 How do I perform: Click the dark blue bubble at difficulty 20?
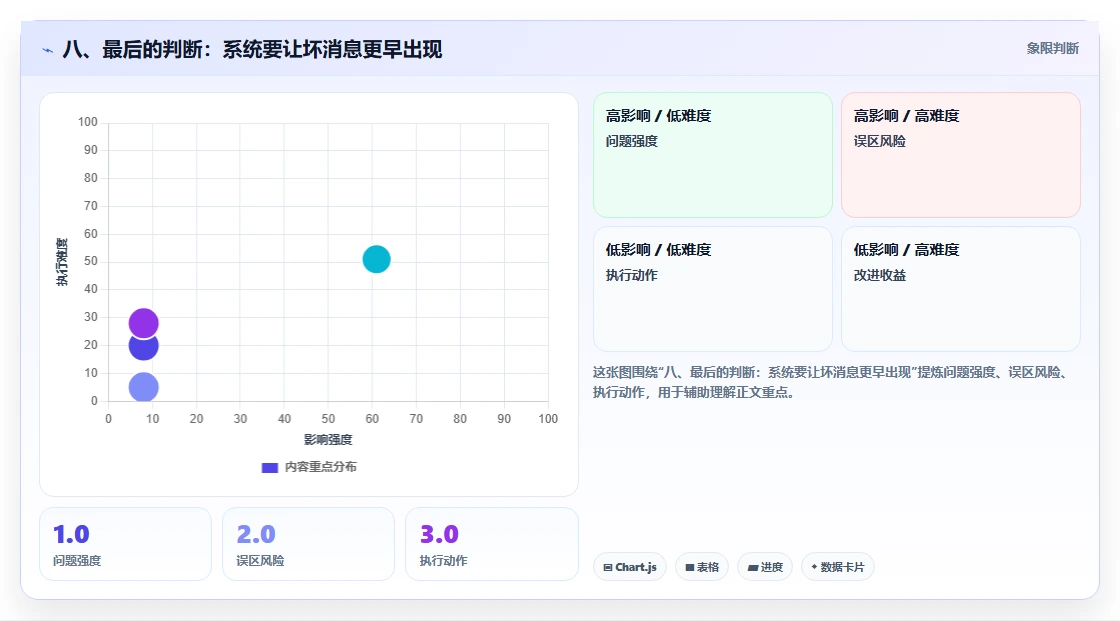click(144, 347)
